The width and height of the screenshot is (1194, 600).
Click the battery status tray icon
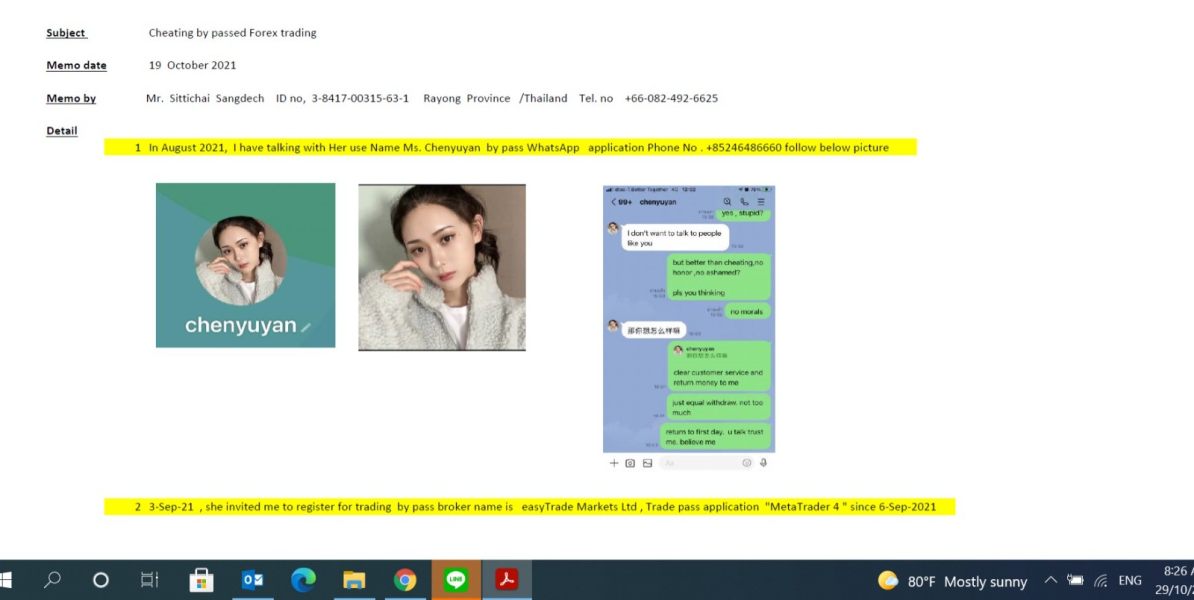pyautogui.click(x=1076, y=581)
